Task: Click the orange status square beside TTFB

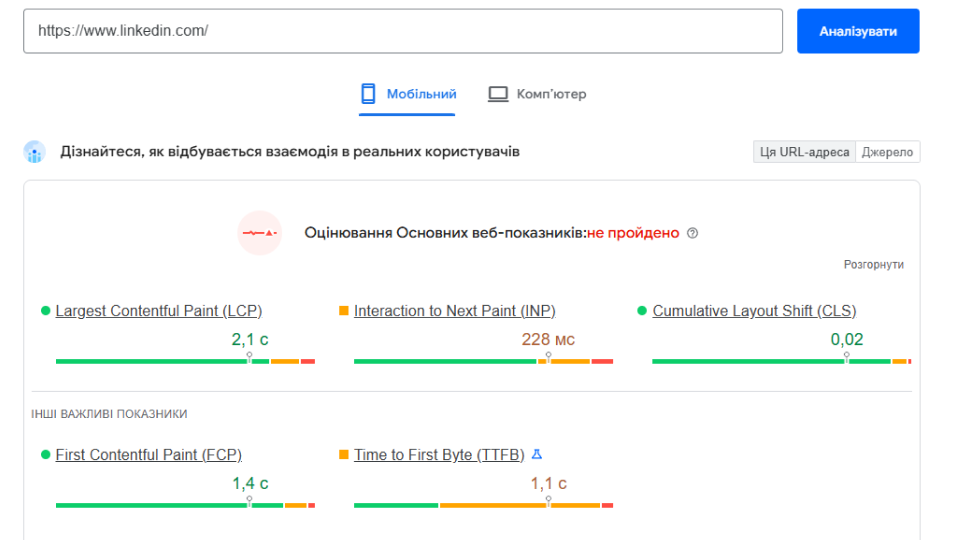Action: (343, 455)
